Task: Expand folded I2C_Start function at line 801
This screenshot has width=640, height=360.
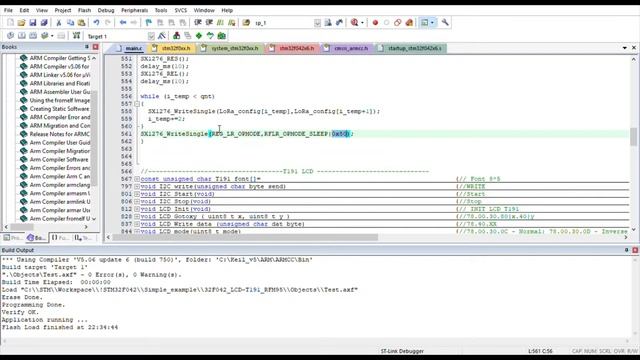Action: (137, 194)
